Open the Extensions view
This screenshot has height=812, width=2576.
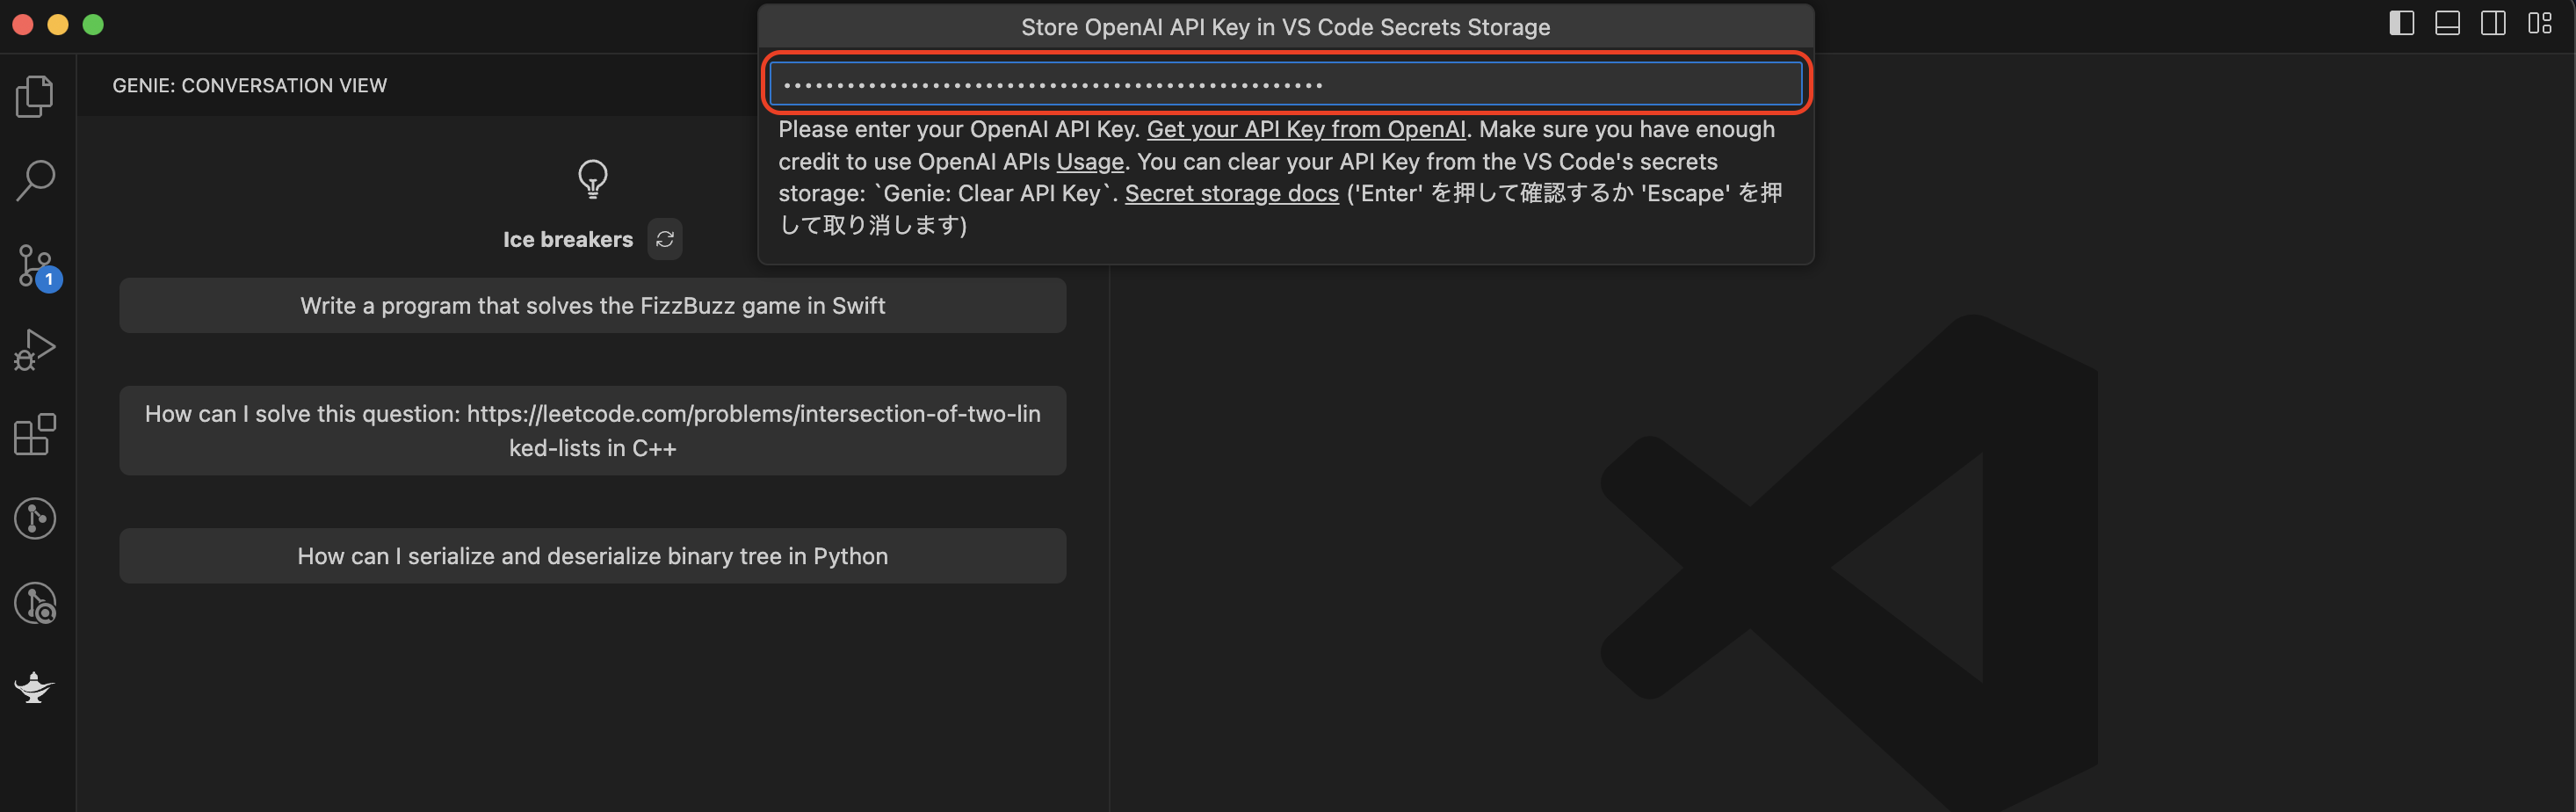pos(35,434)
